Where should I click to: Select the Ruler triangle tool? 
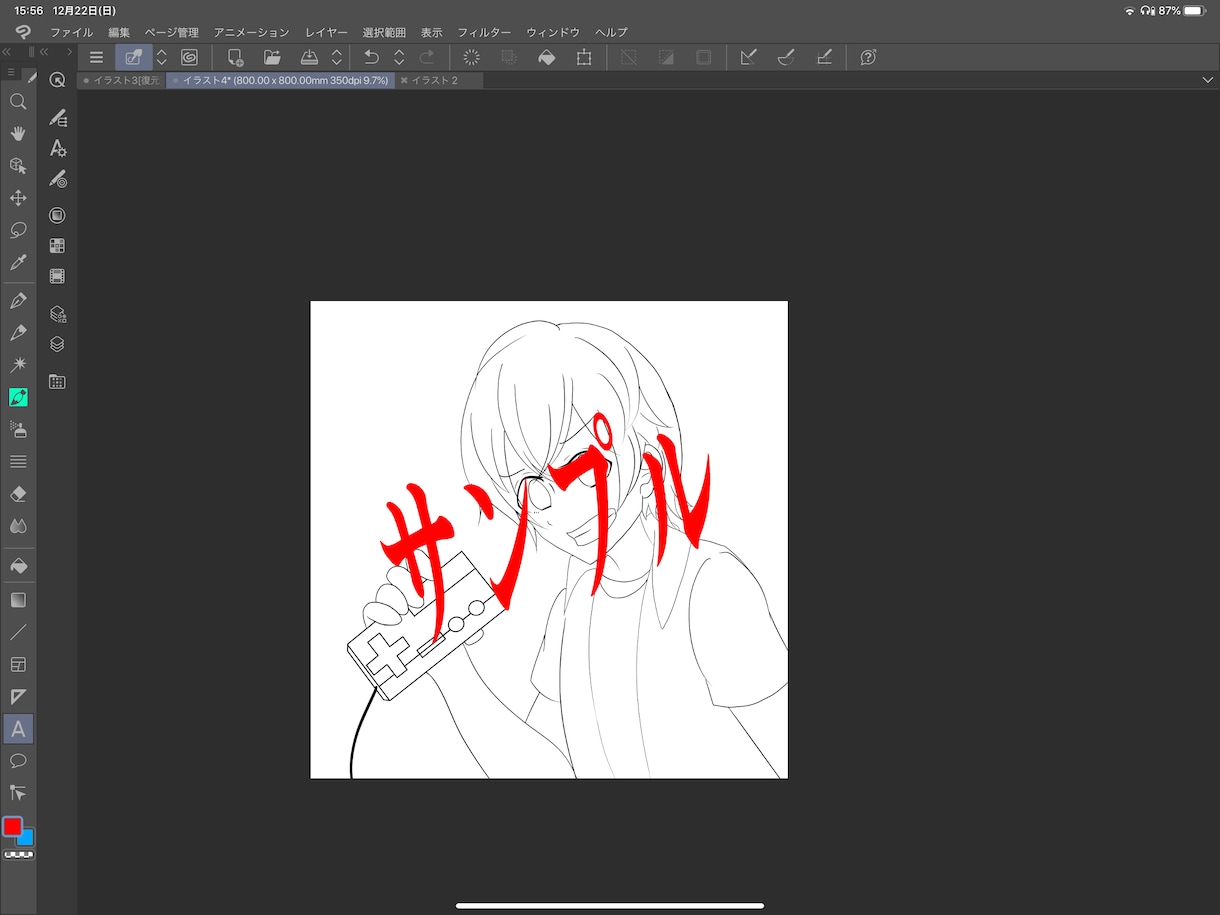(x=18, y=696)
